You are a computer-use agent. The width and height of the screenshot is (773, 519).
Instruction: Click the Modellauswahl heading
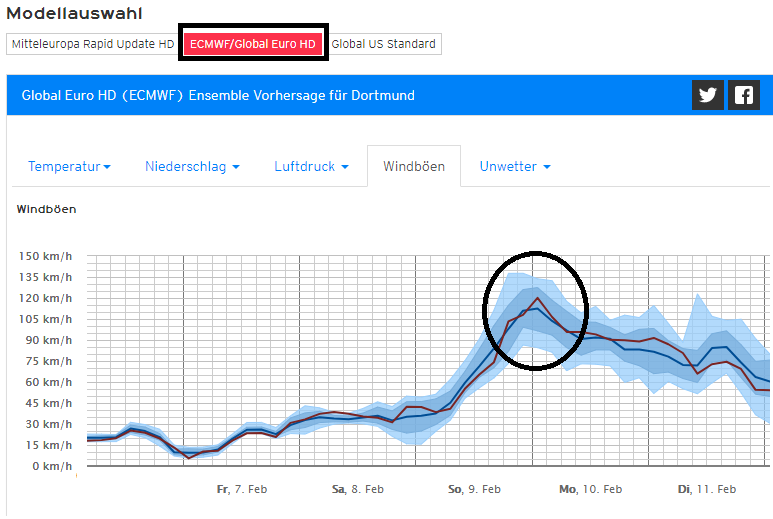pyautogui.click(x=74, y=13)
